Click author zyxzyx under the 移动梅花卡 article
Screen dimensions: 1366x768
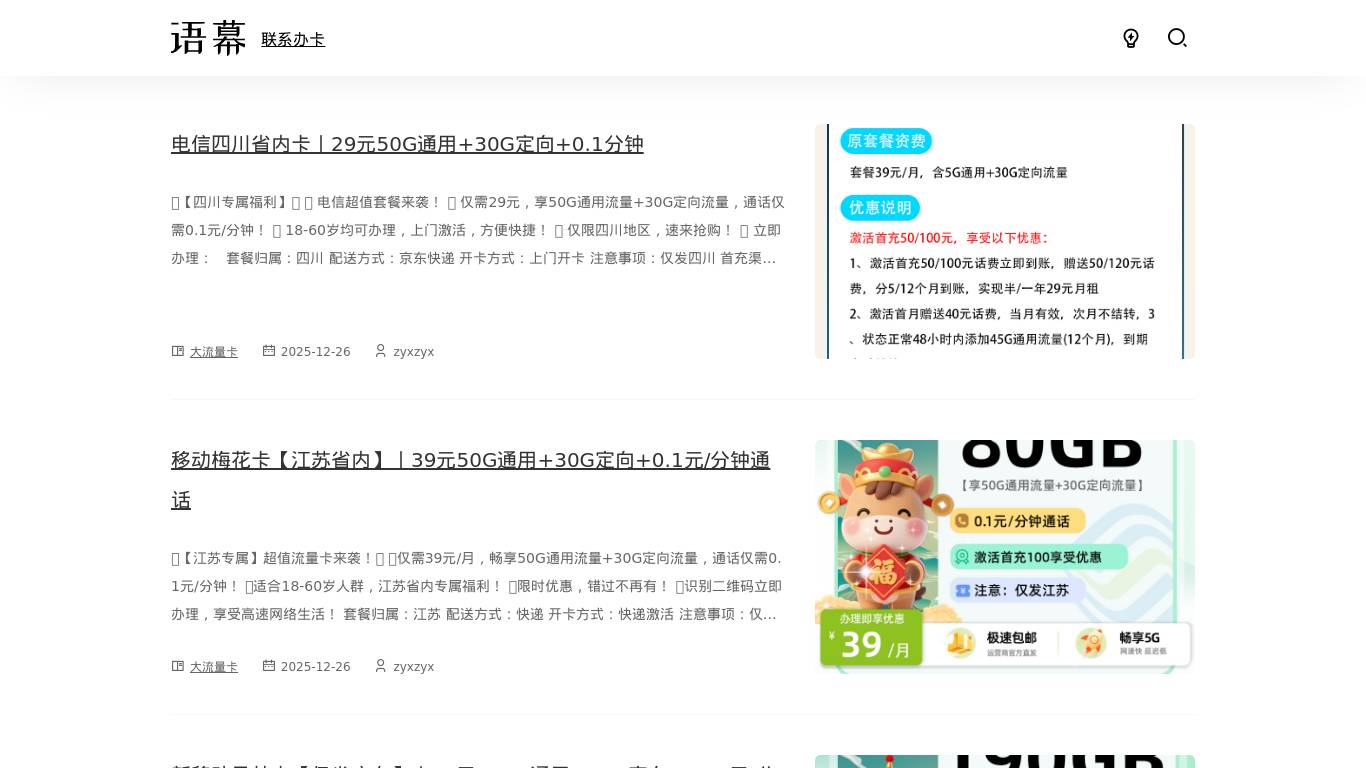click(413, 667)
